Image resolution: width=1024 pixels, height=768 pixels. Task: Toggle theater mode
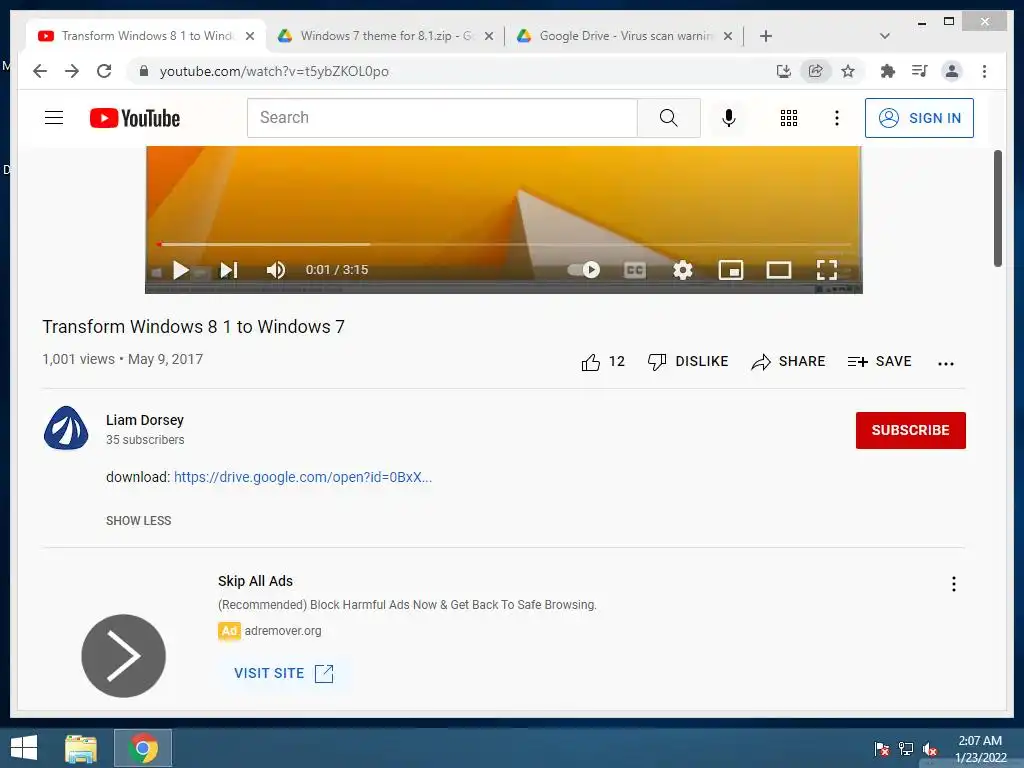(x=778, y=270)
